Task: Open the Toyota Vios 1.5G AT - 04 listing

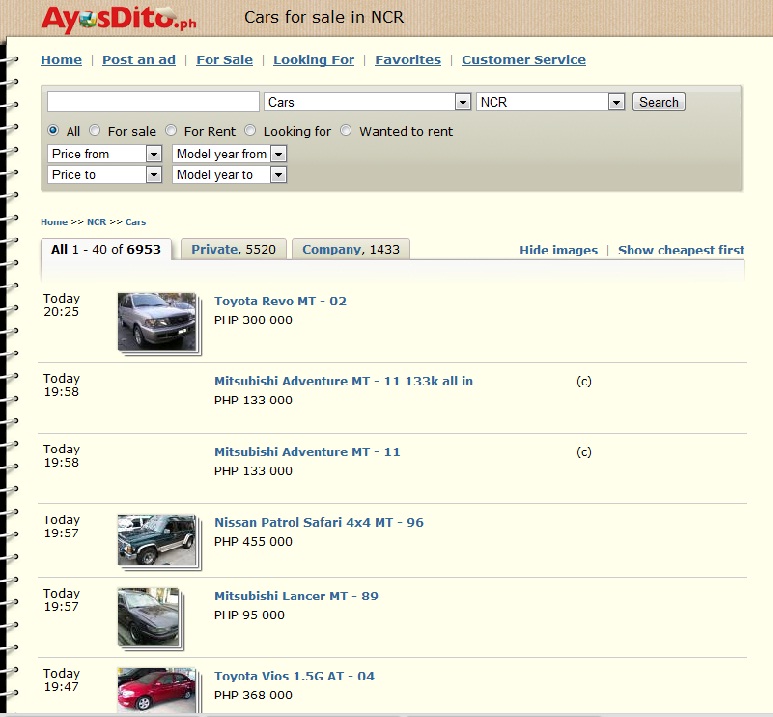Action: [294, 676]
